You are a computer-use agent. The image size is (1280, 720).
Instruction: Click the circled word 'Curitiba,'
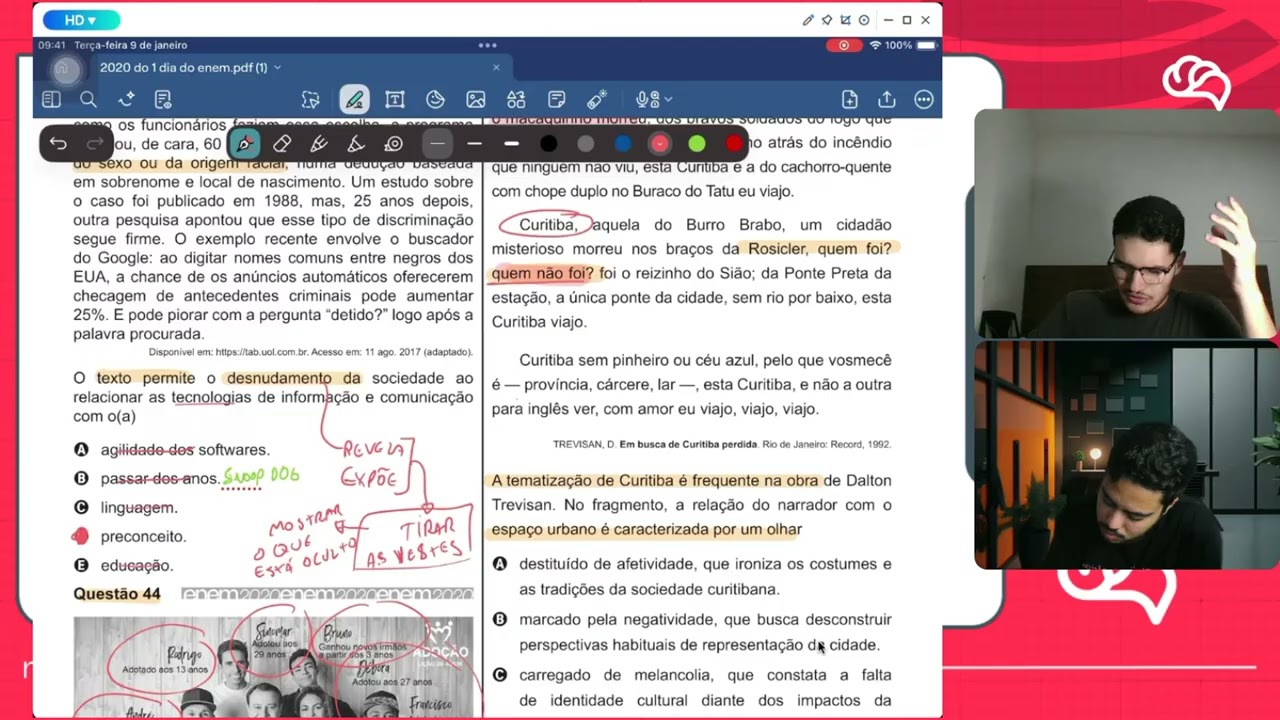pos(547,225)
